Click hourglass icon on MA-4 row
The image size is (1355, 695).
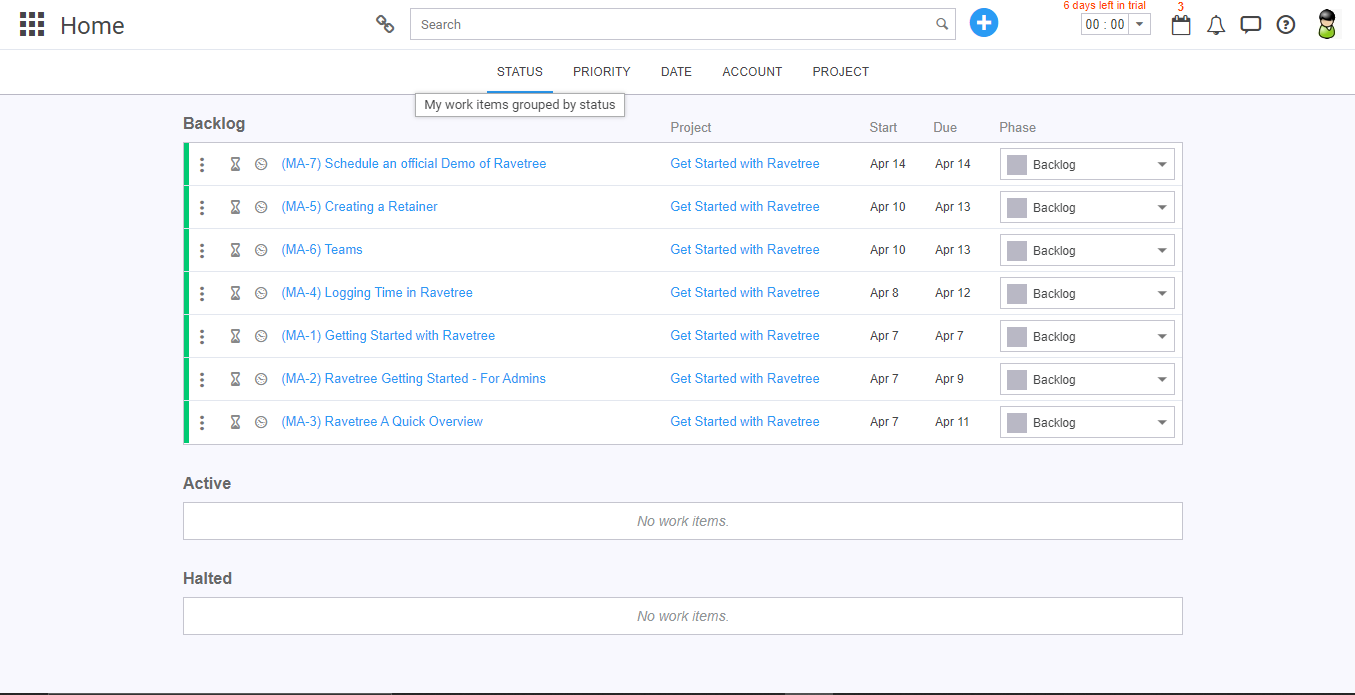(235, 293)
